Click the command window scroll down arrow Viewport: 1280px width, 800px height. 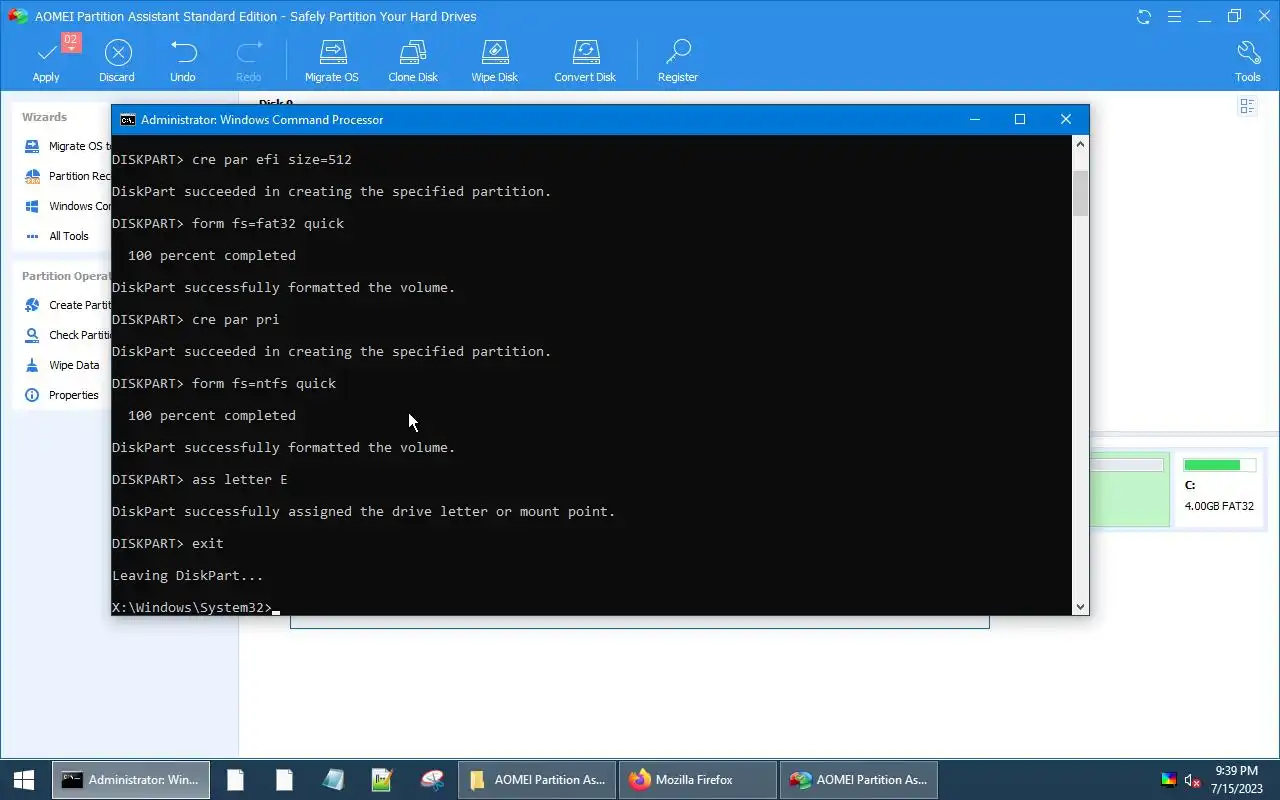[x=1081, y=607]
